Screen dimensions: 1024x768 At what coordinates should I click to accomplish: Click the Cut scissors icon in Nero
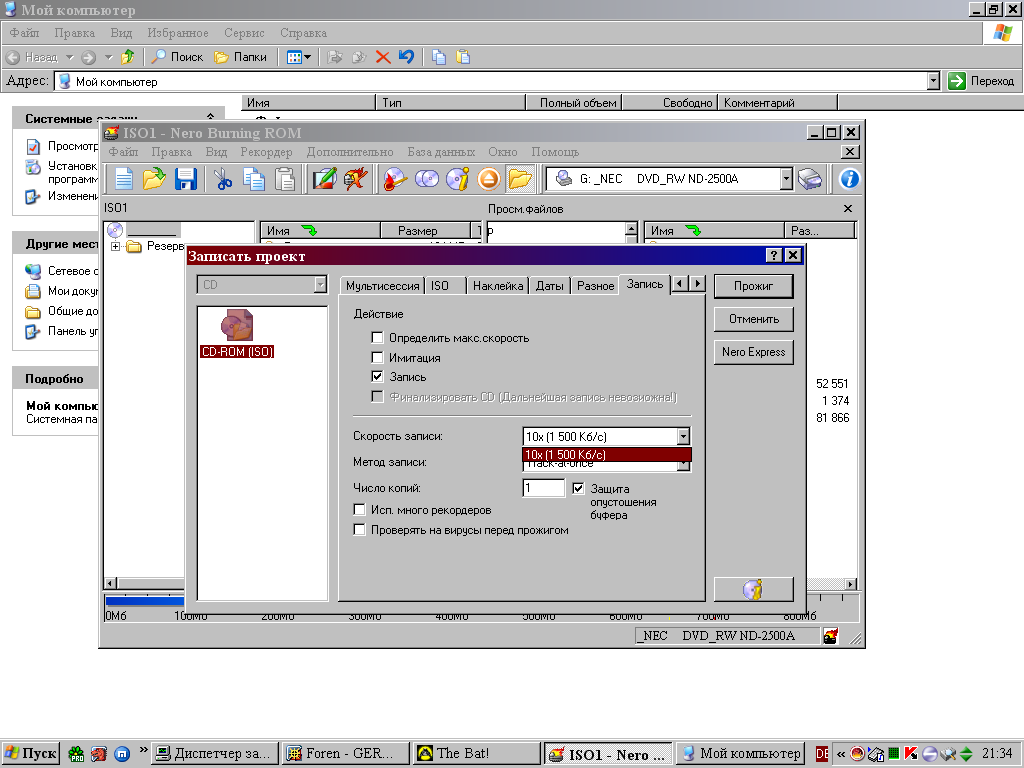pos(223,178)
